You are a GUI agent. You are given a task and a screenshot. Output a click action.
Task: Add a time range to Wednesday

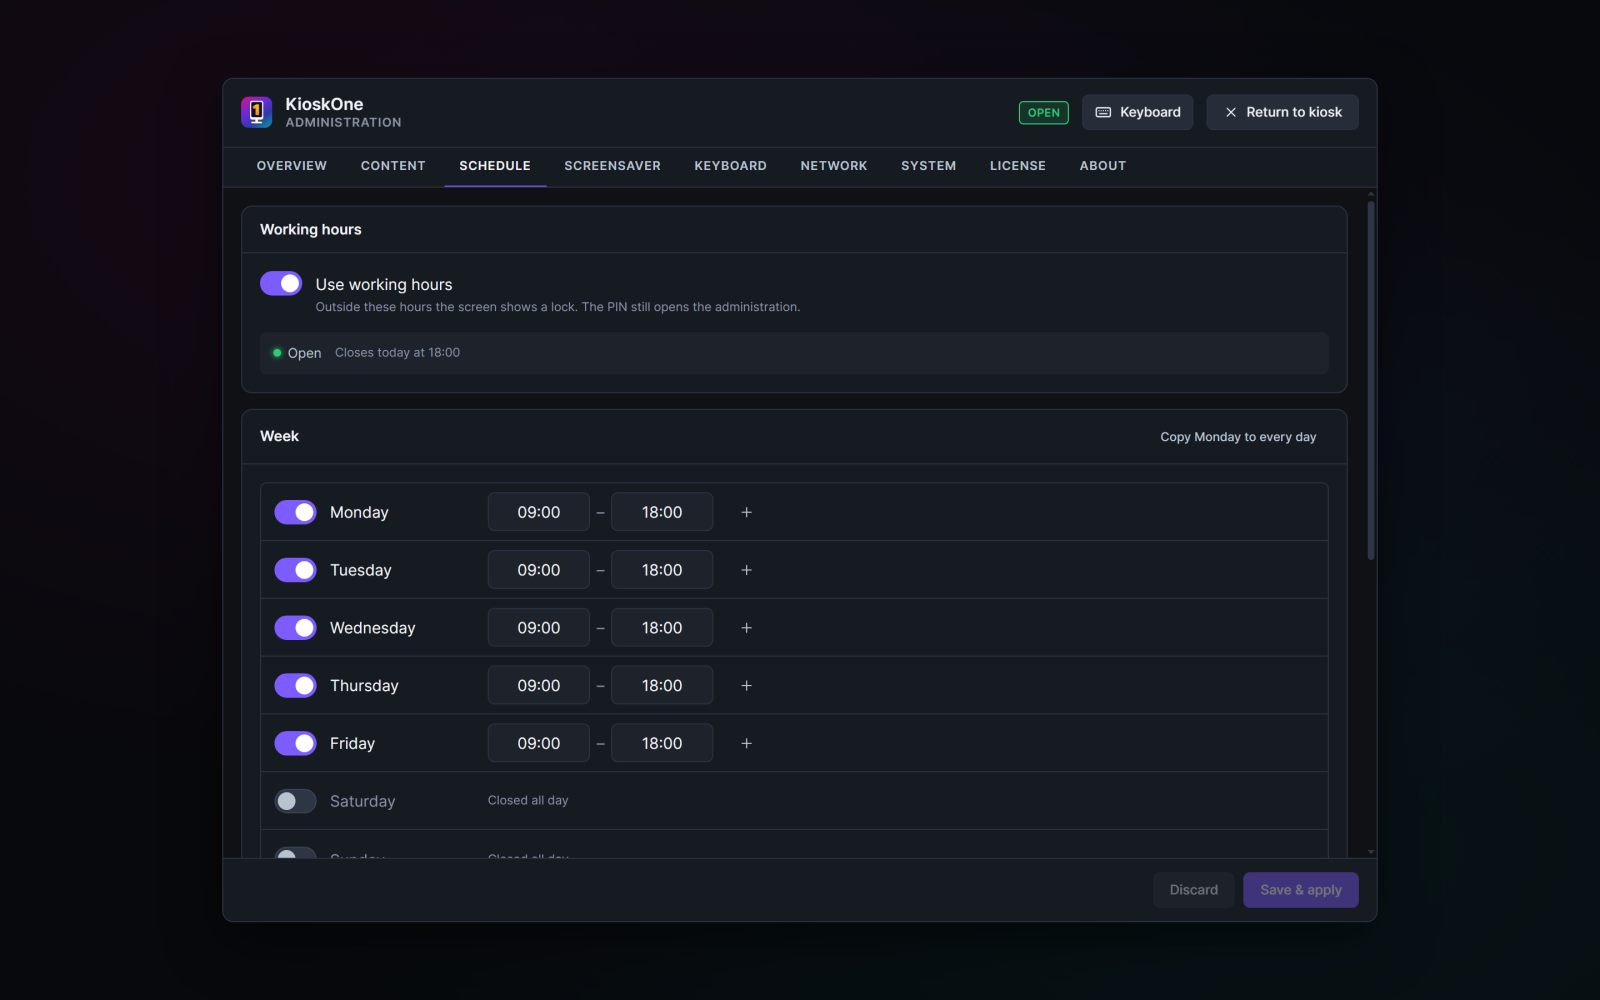coord(746,628)
